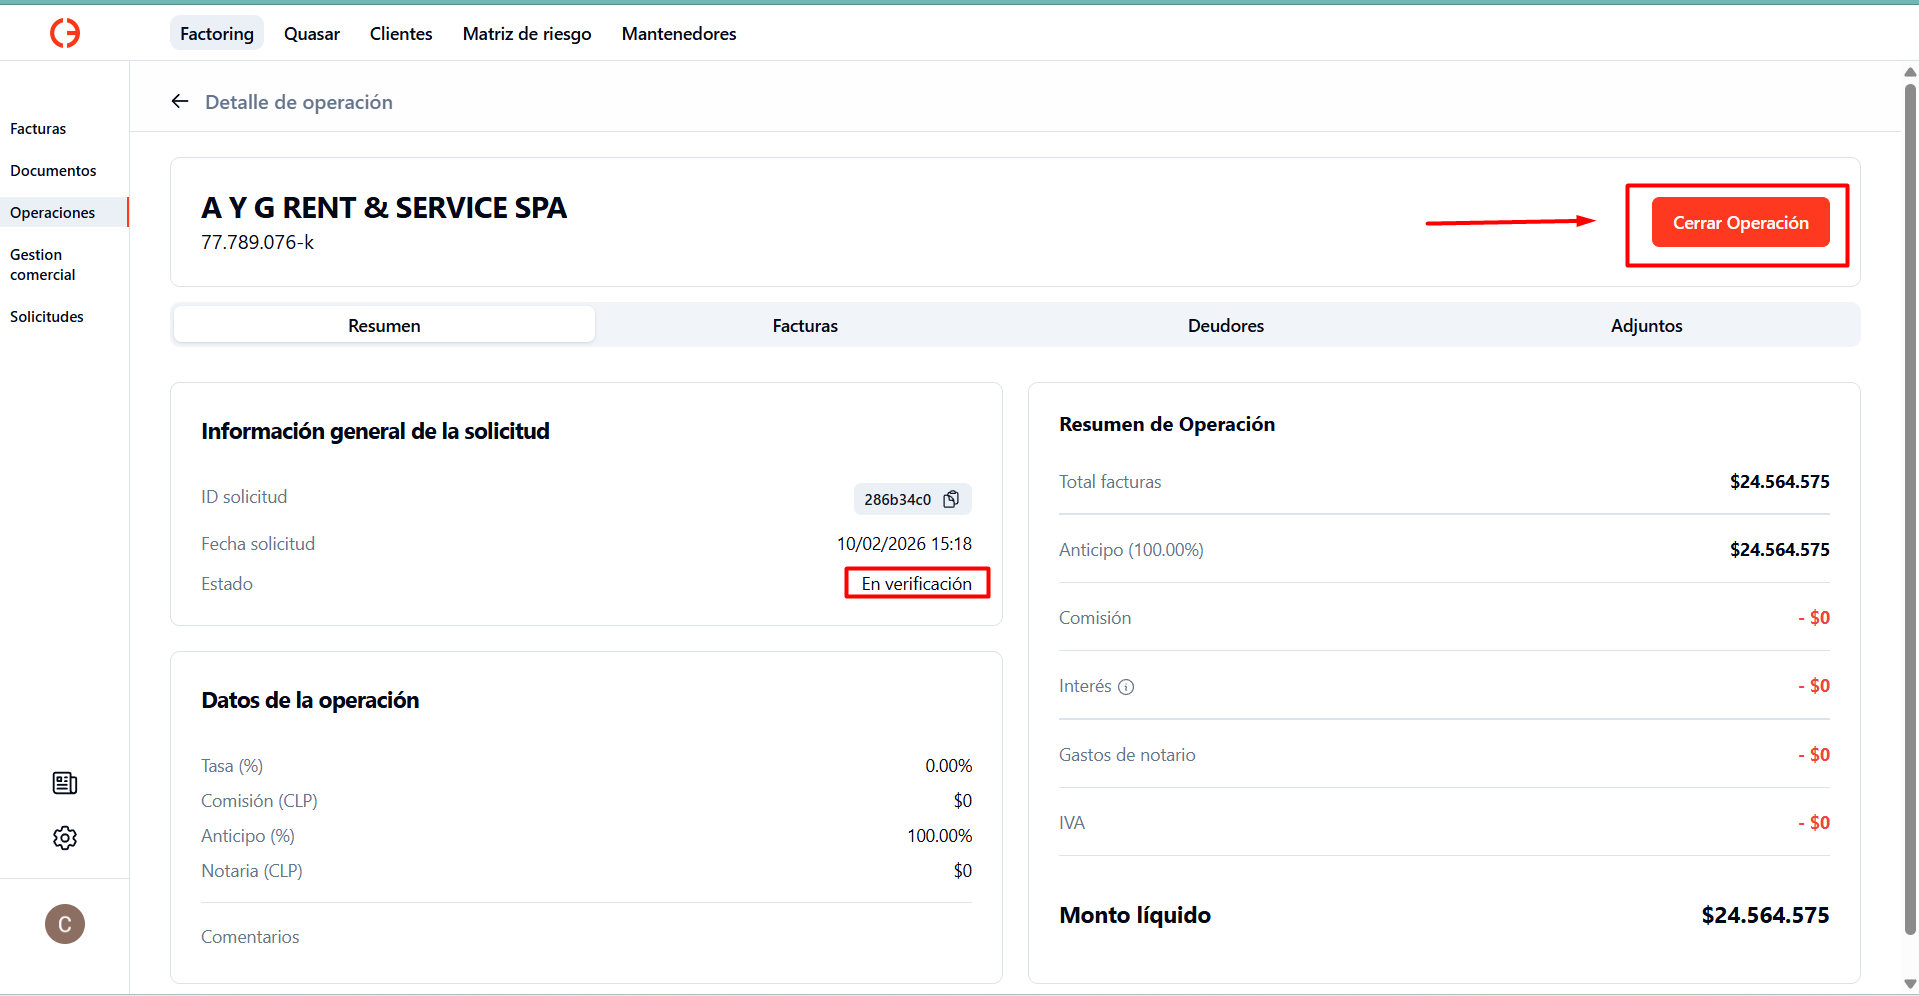Navigate to Solicitudes in the sidebar

click(47, 317)
